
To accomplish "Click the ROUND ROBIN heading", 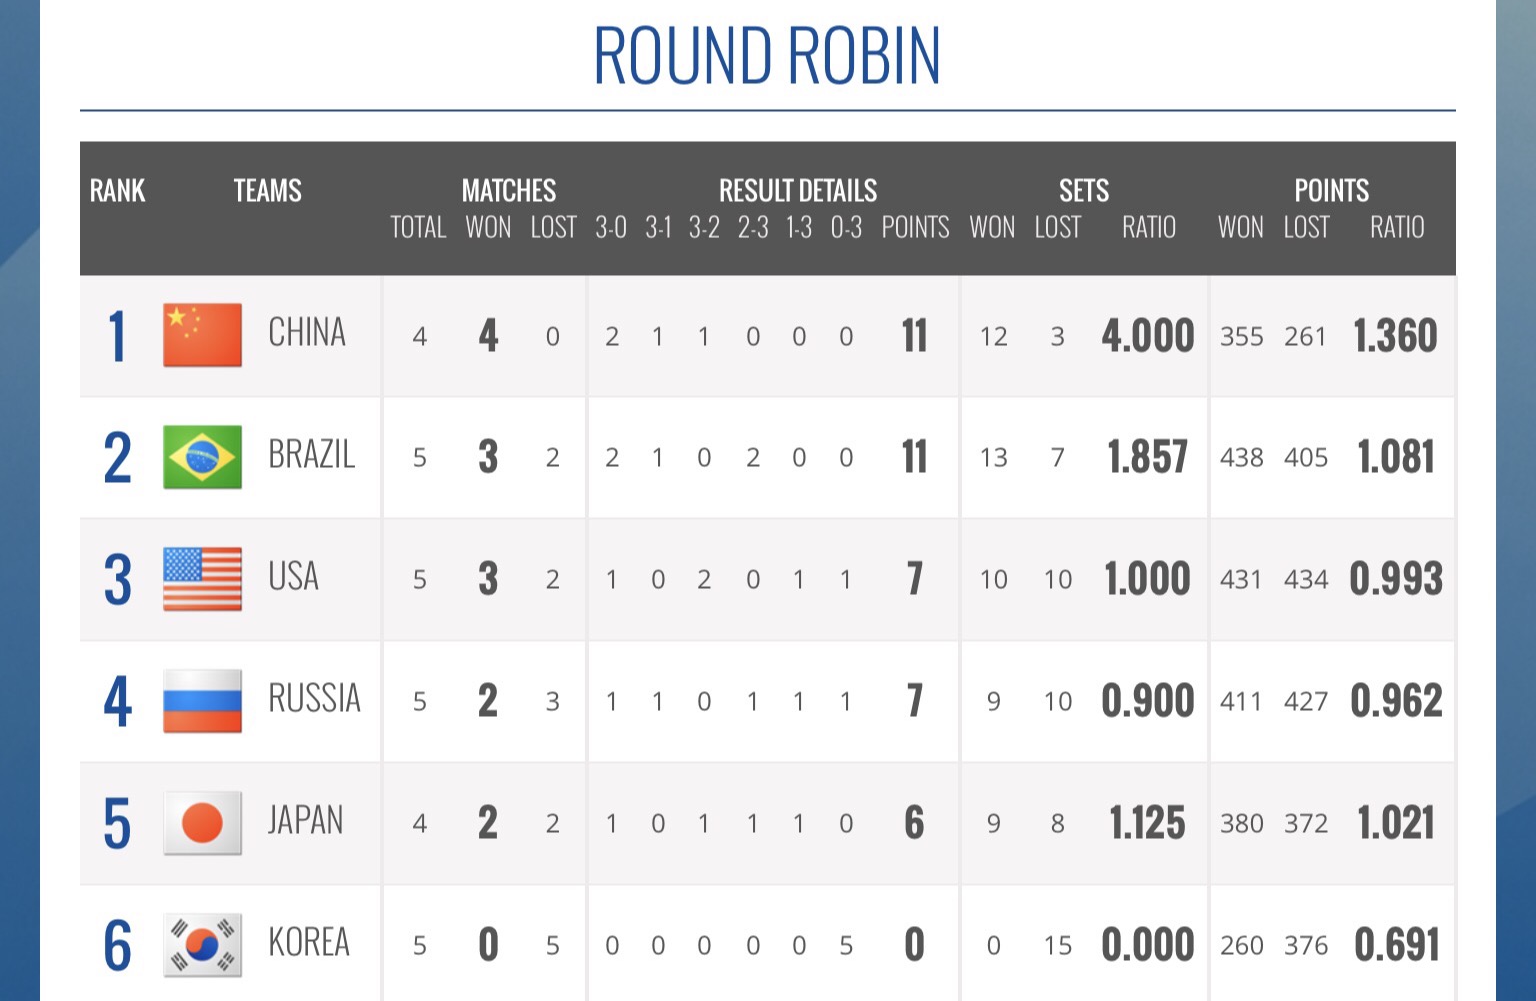I will pyautogui.click(x=767, y=56).
